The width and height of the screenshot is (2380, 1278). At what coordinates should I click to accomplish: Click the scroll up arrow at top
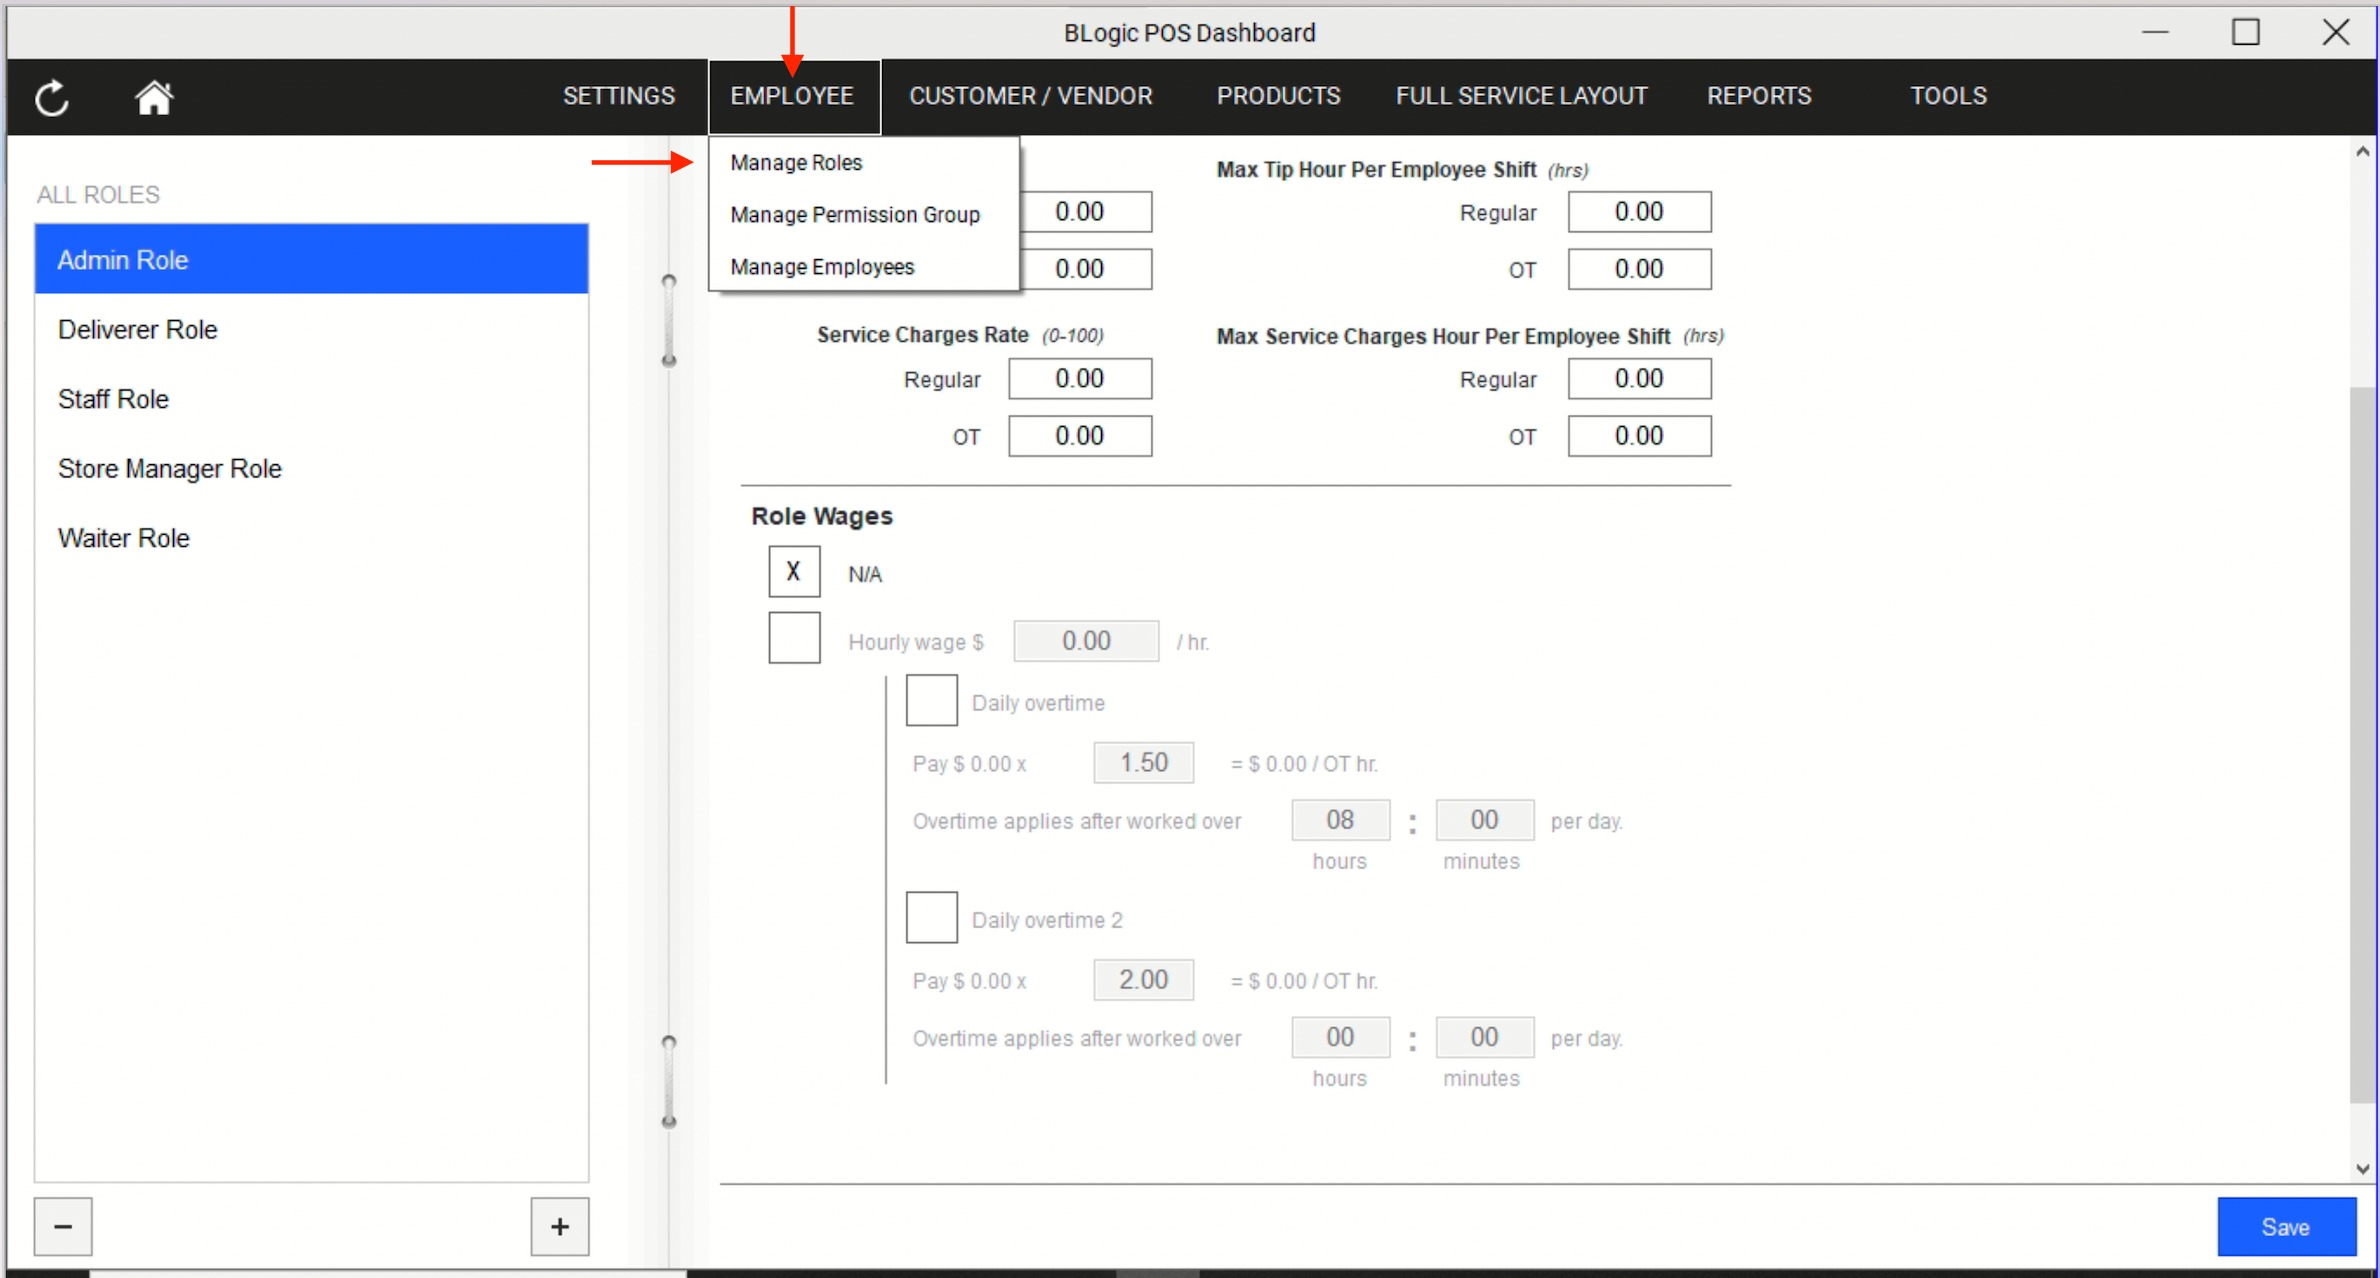[x=2362, y=152]
